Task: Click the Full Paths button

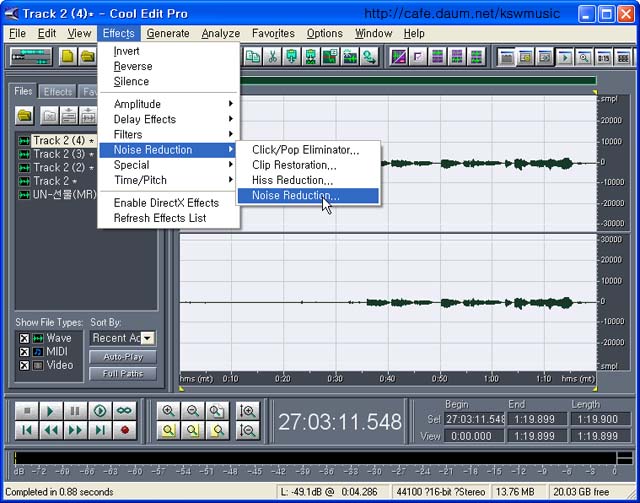Action: click(123, 374)
